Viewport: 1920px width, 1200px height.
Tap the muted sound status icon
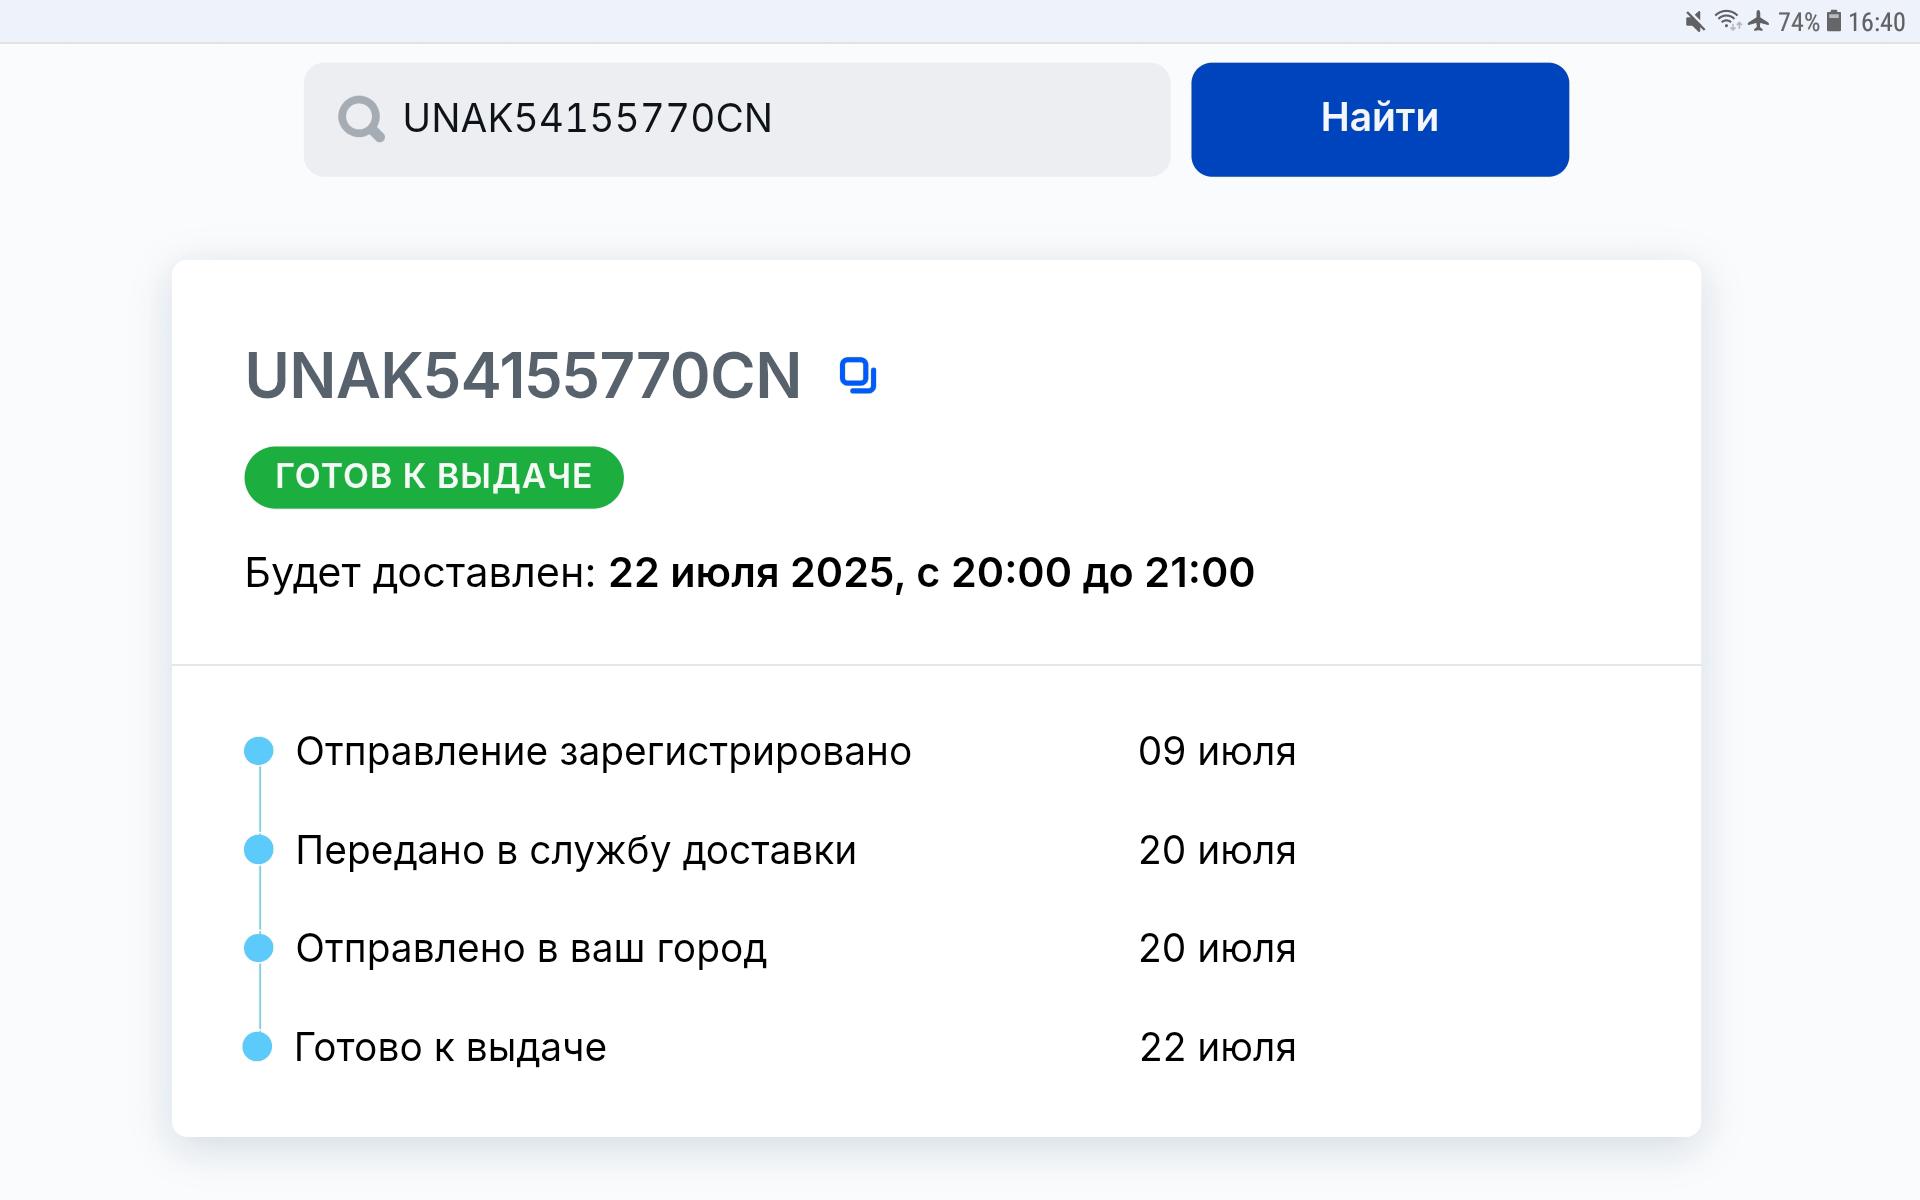(1694, 21)
